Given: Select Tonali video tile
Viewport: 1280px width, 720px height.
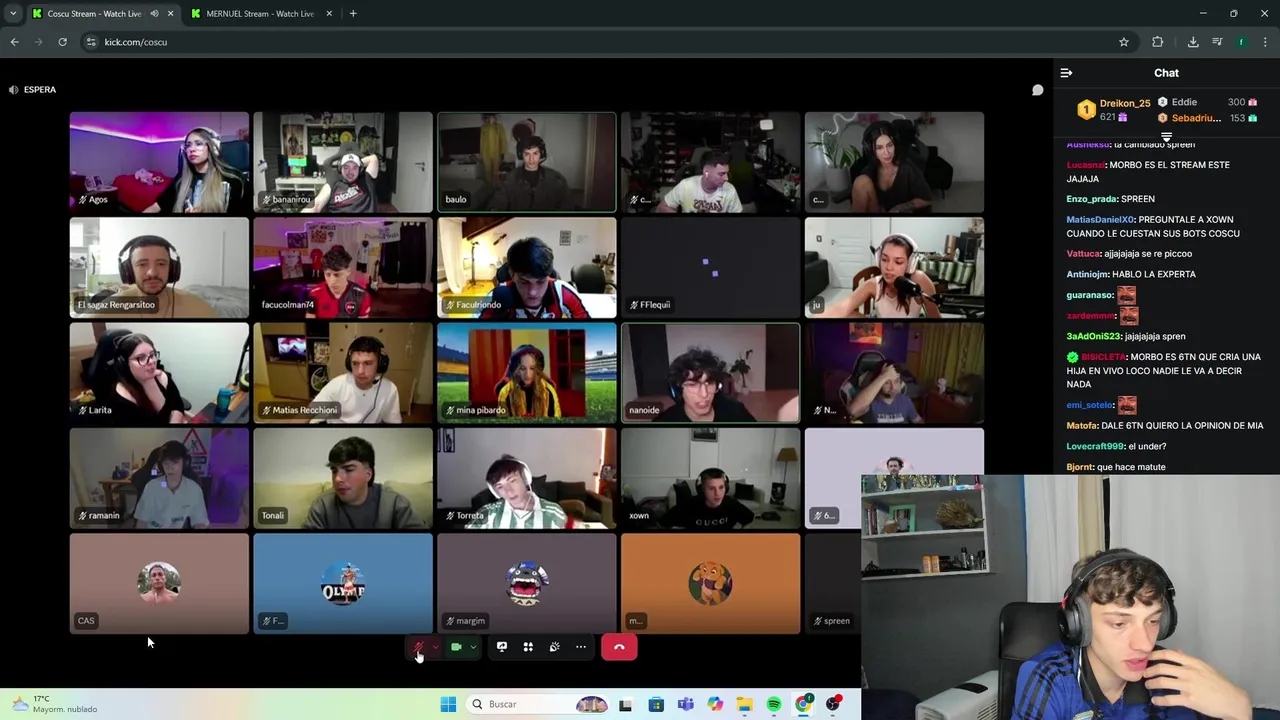Looking at the screenshot, I should click(343, 478).
